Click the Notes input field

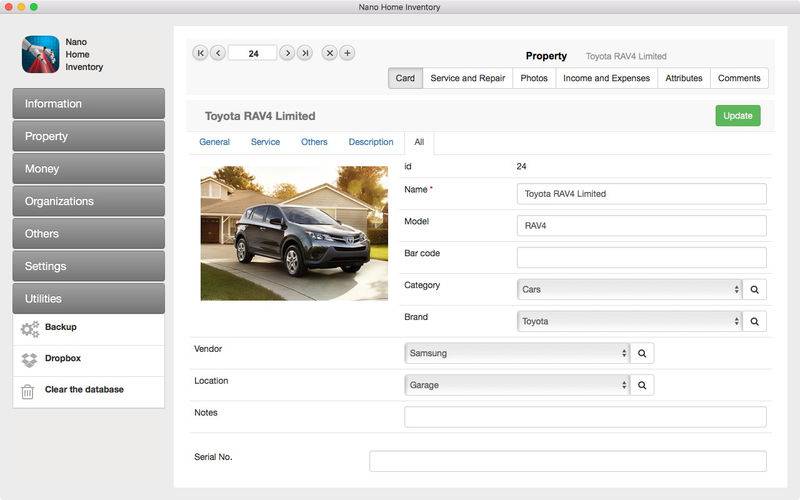click(585, 417)
